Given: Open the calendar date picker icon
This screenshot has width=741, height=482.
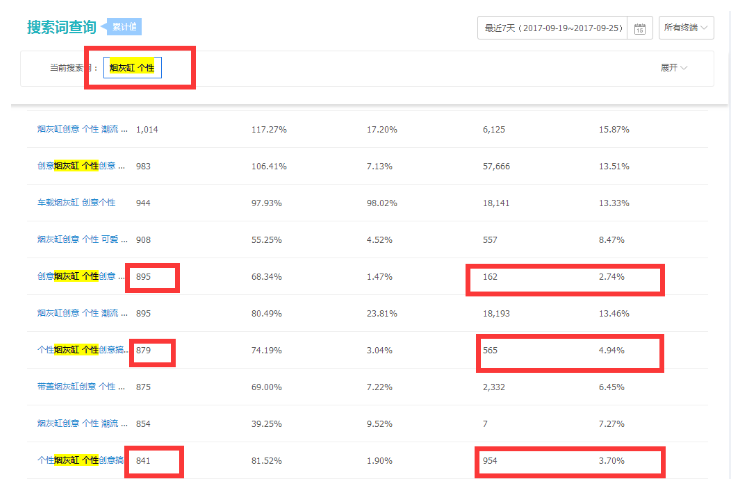Looking at the screenshot, I should 639,28.
